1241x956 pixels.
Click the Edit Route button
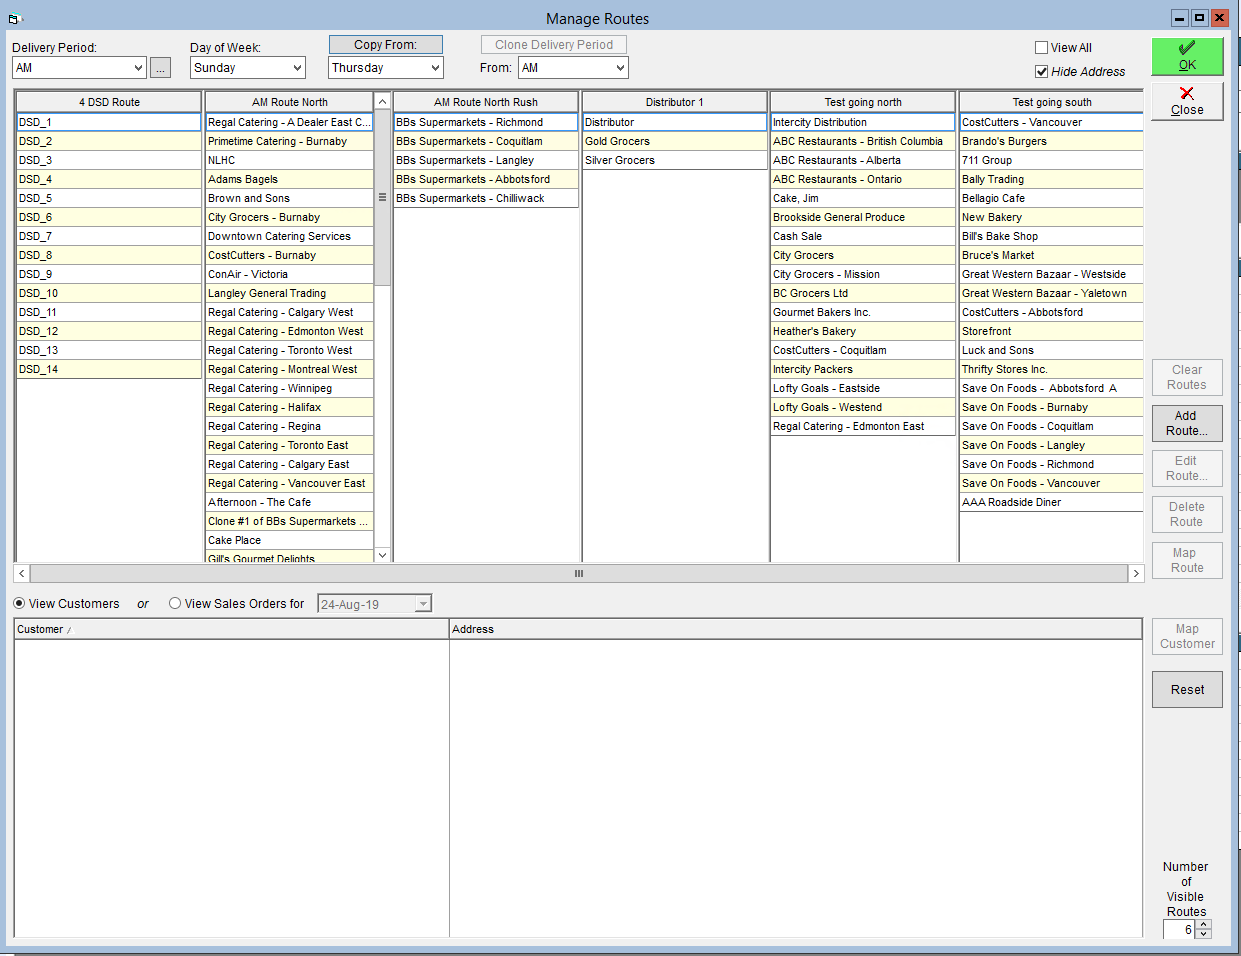pyautogui.click(x=1187, y=468)
